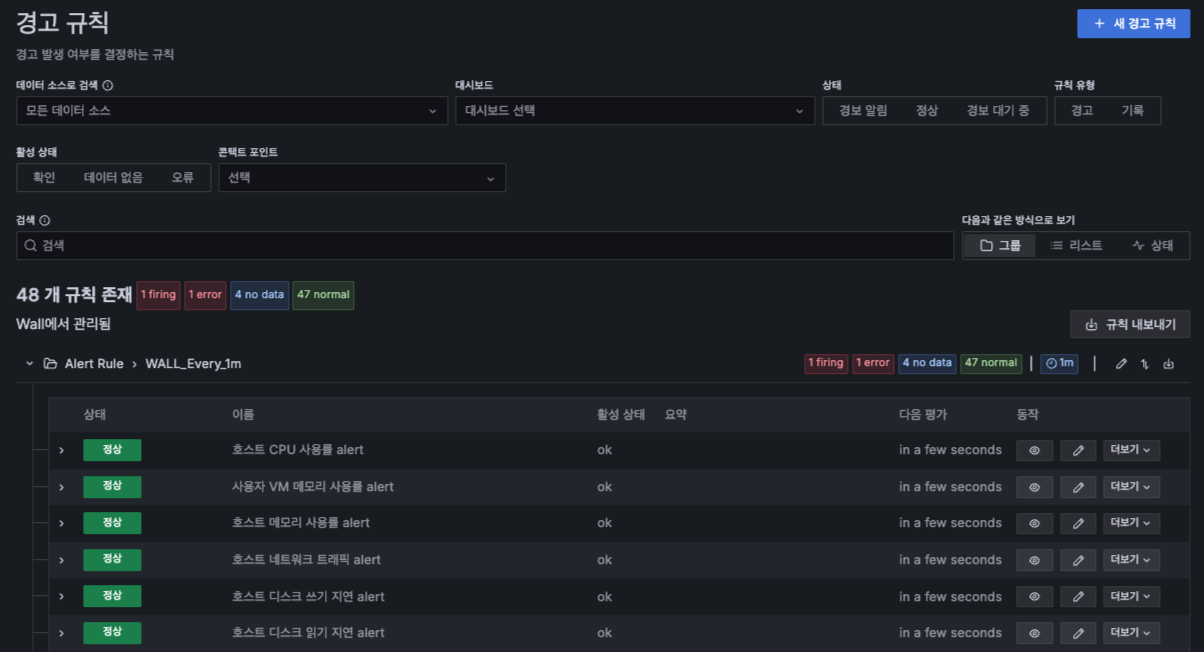View the 호스트 CPU 사용률 alert rule

(x=1034, y=450)
